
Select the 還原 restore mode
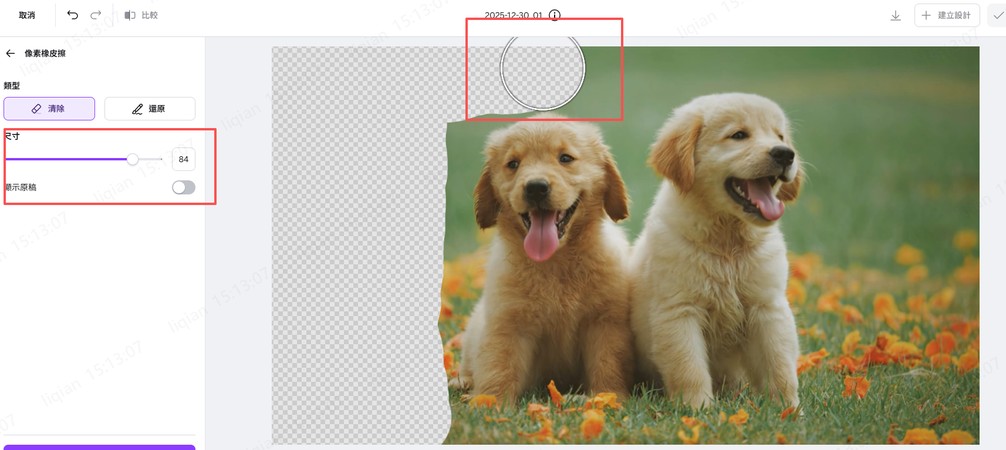pos(150,108)
